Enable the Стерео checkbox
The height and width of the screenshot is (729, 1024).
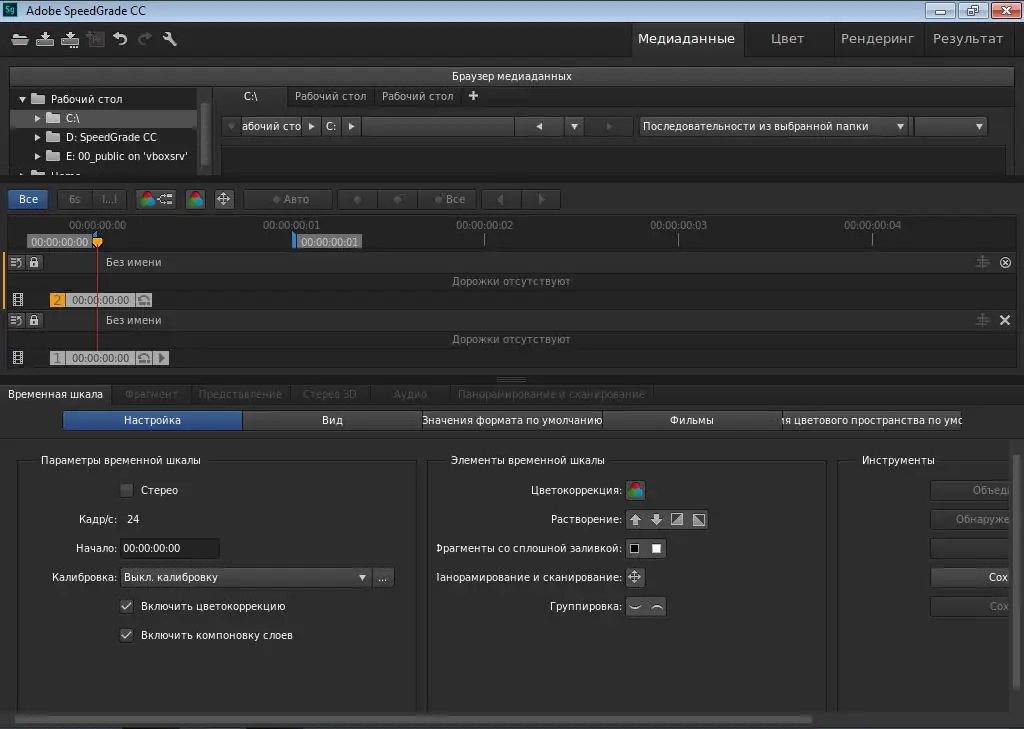click(126, 490)
